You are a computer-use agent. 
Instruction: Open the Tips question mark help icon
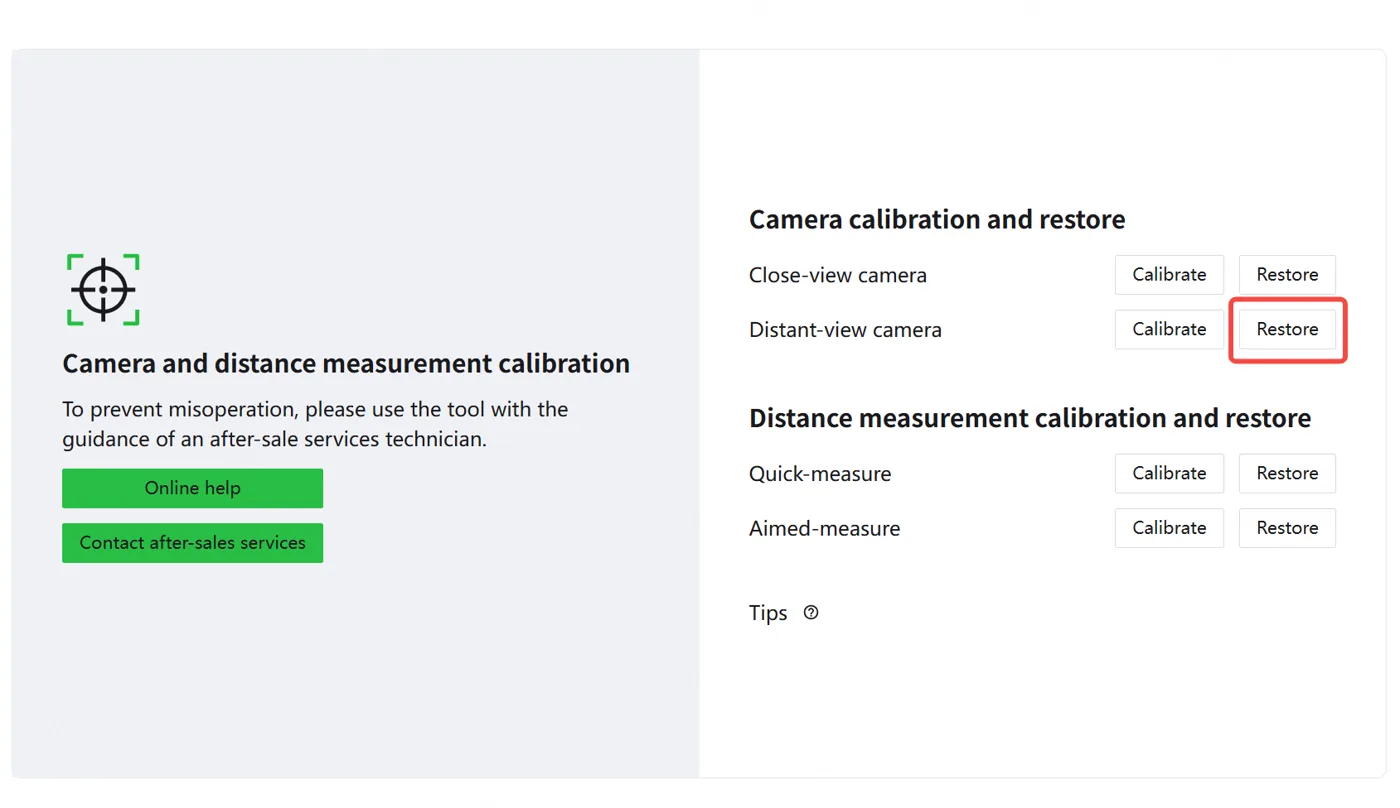[x=811, y=613]
